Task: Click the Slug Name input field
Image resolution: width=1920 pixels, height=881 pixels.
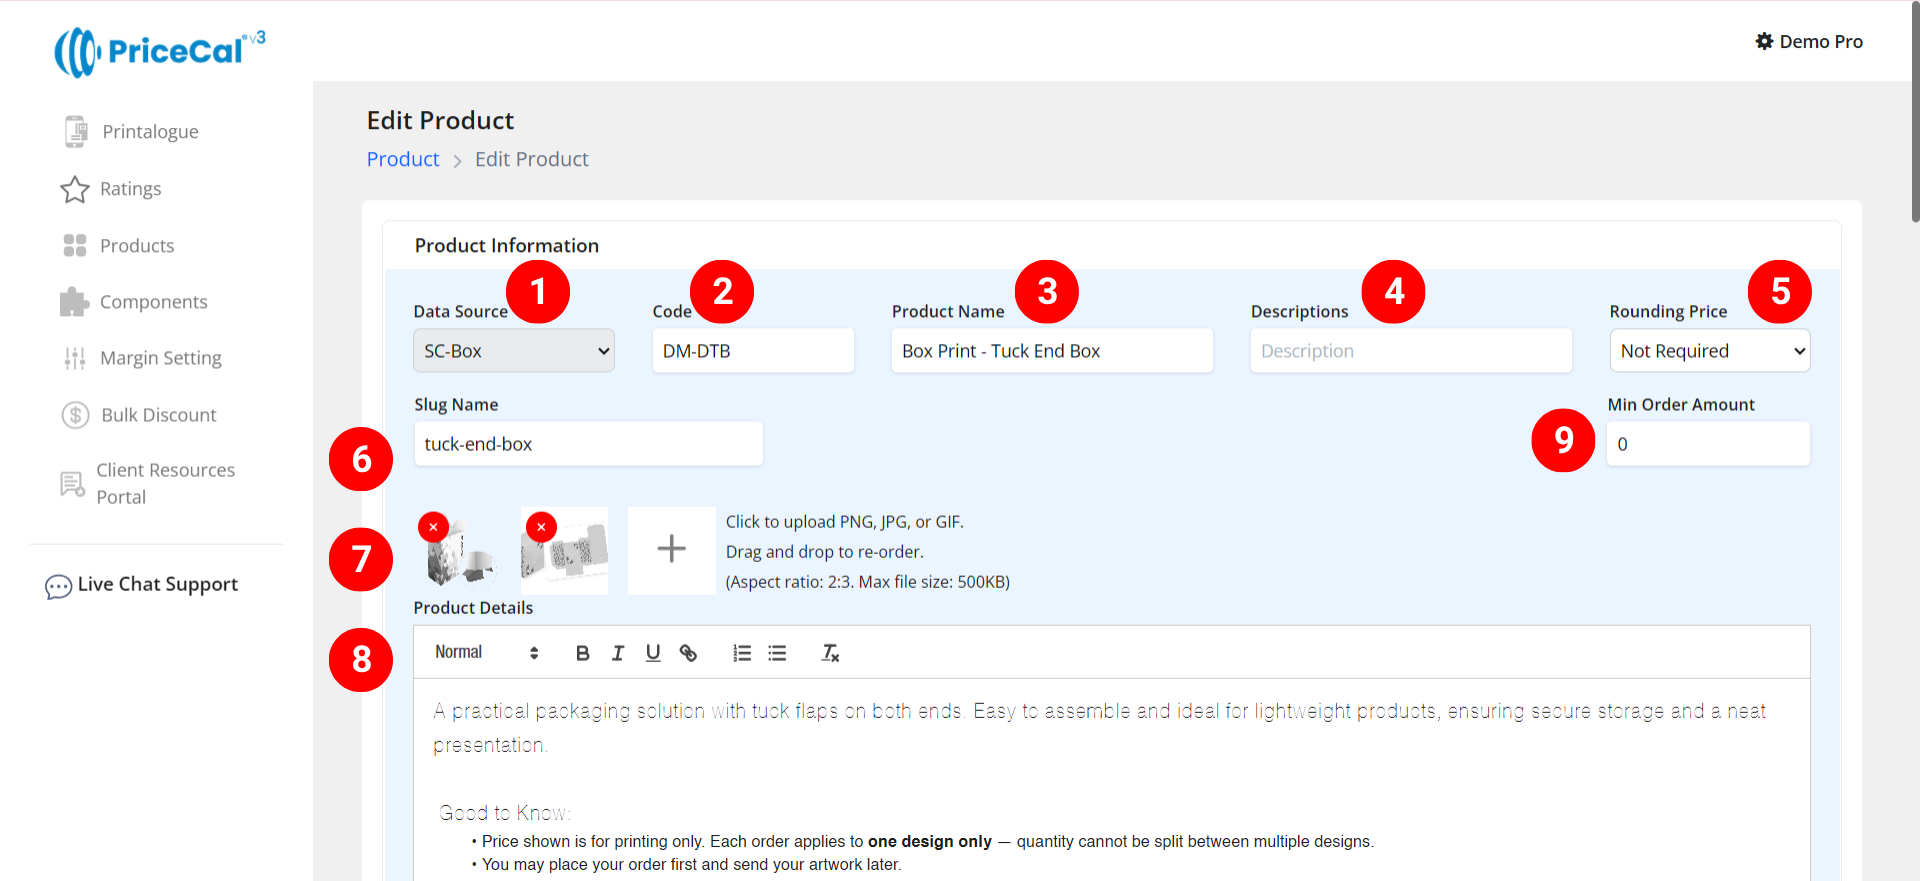Action: (588, 444)
